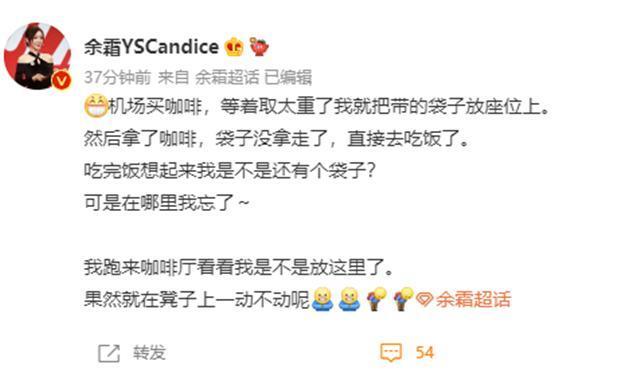Click the second smiling emoji in last line
This screenshot has width=640, height=392.
point(350,299)
